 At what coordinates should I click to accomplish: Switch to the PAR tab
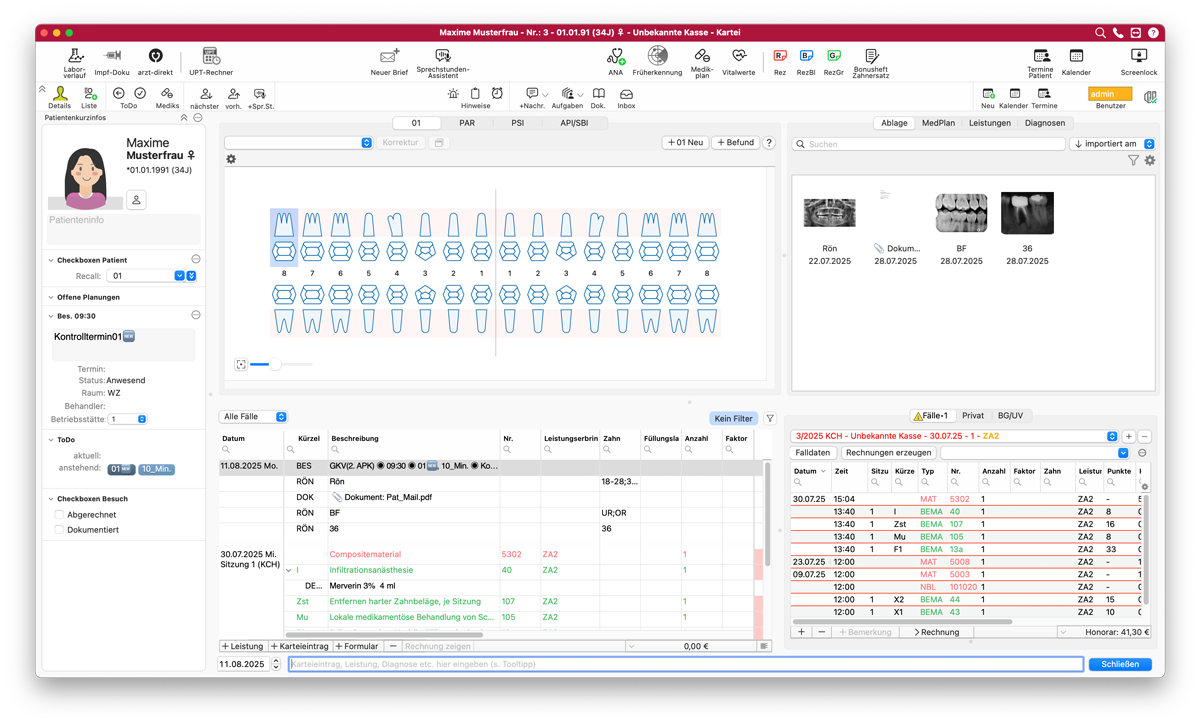pyautogui.click(x=467, y=123)
